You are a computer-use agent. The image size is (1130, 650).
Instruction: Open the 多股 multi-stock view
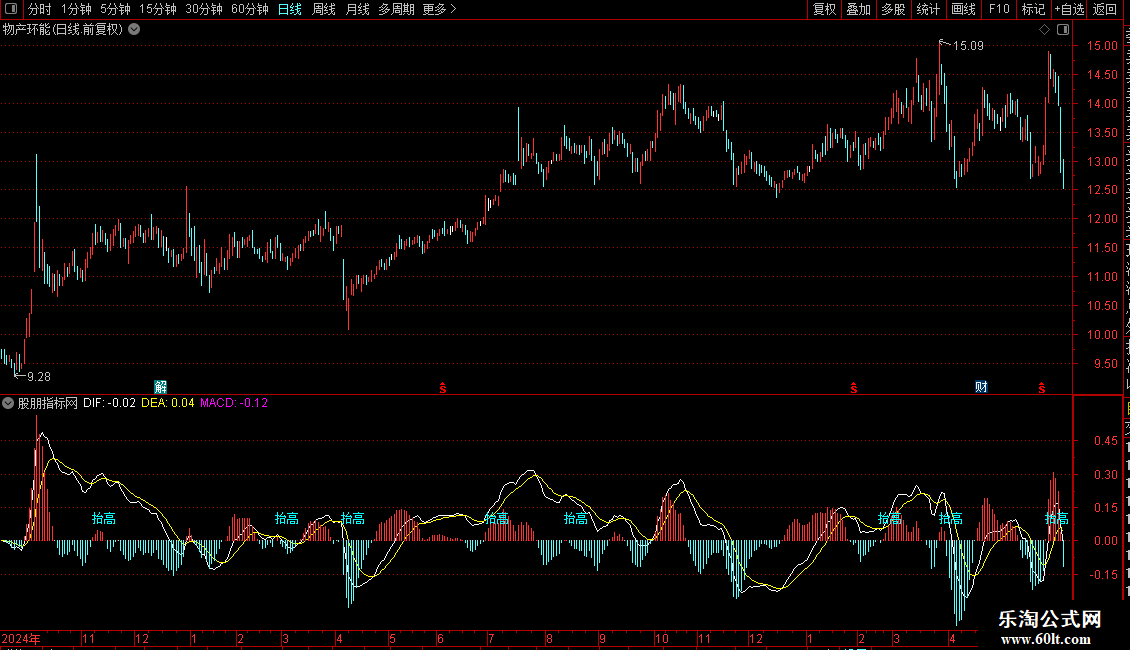894,9
